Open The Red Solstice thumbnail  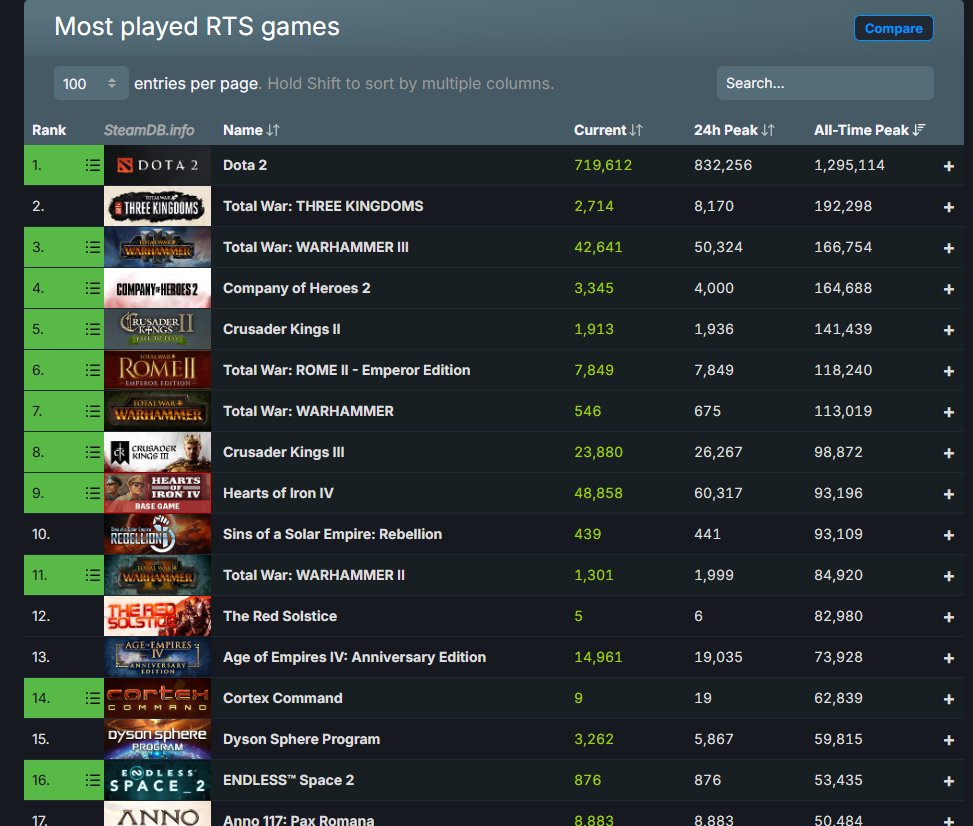pos(158,616)
